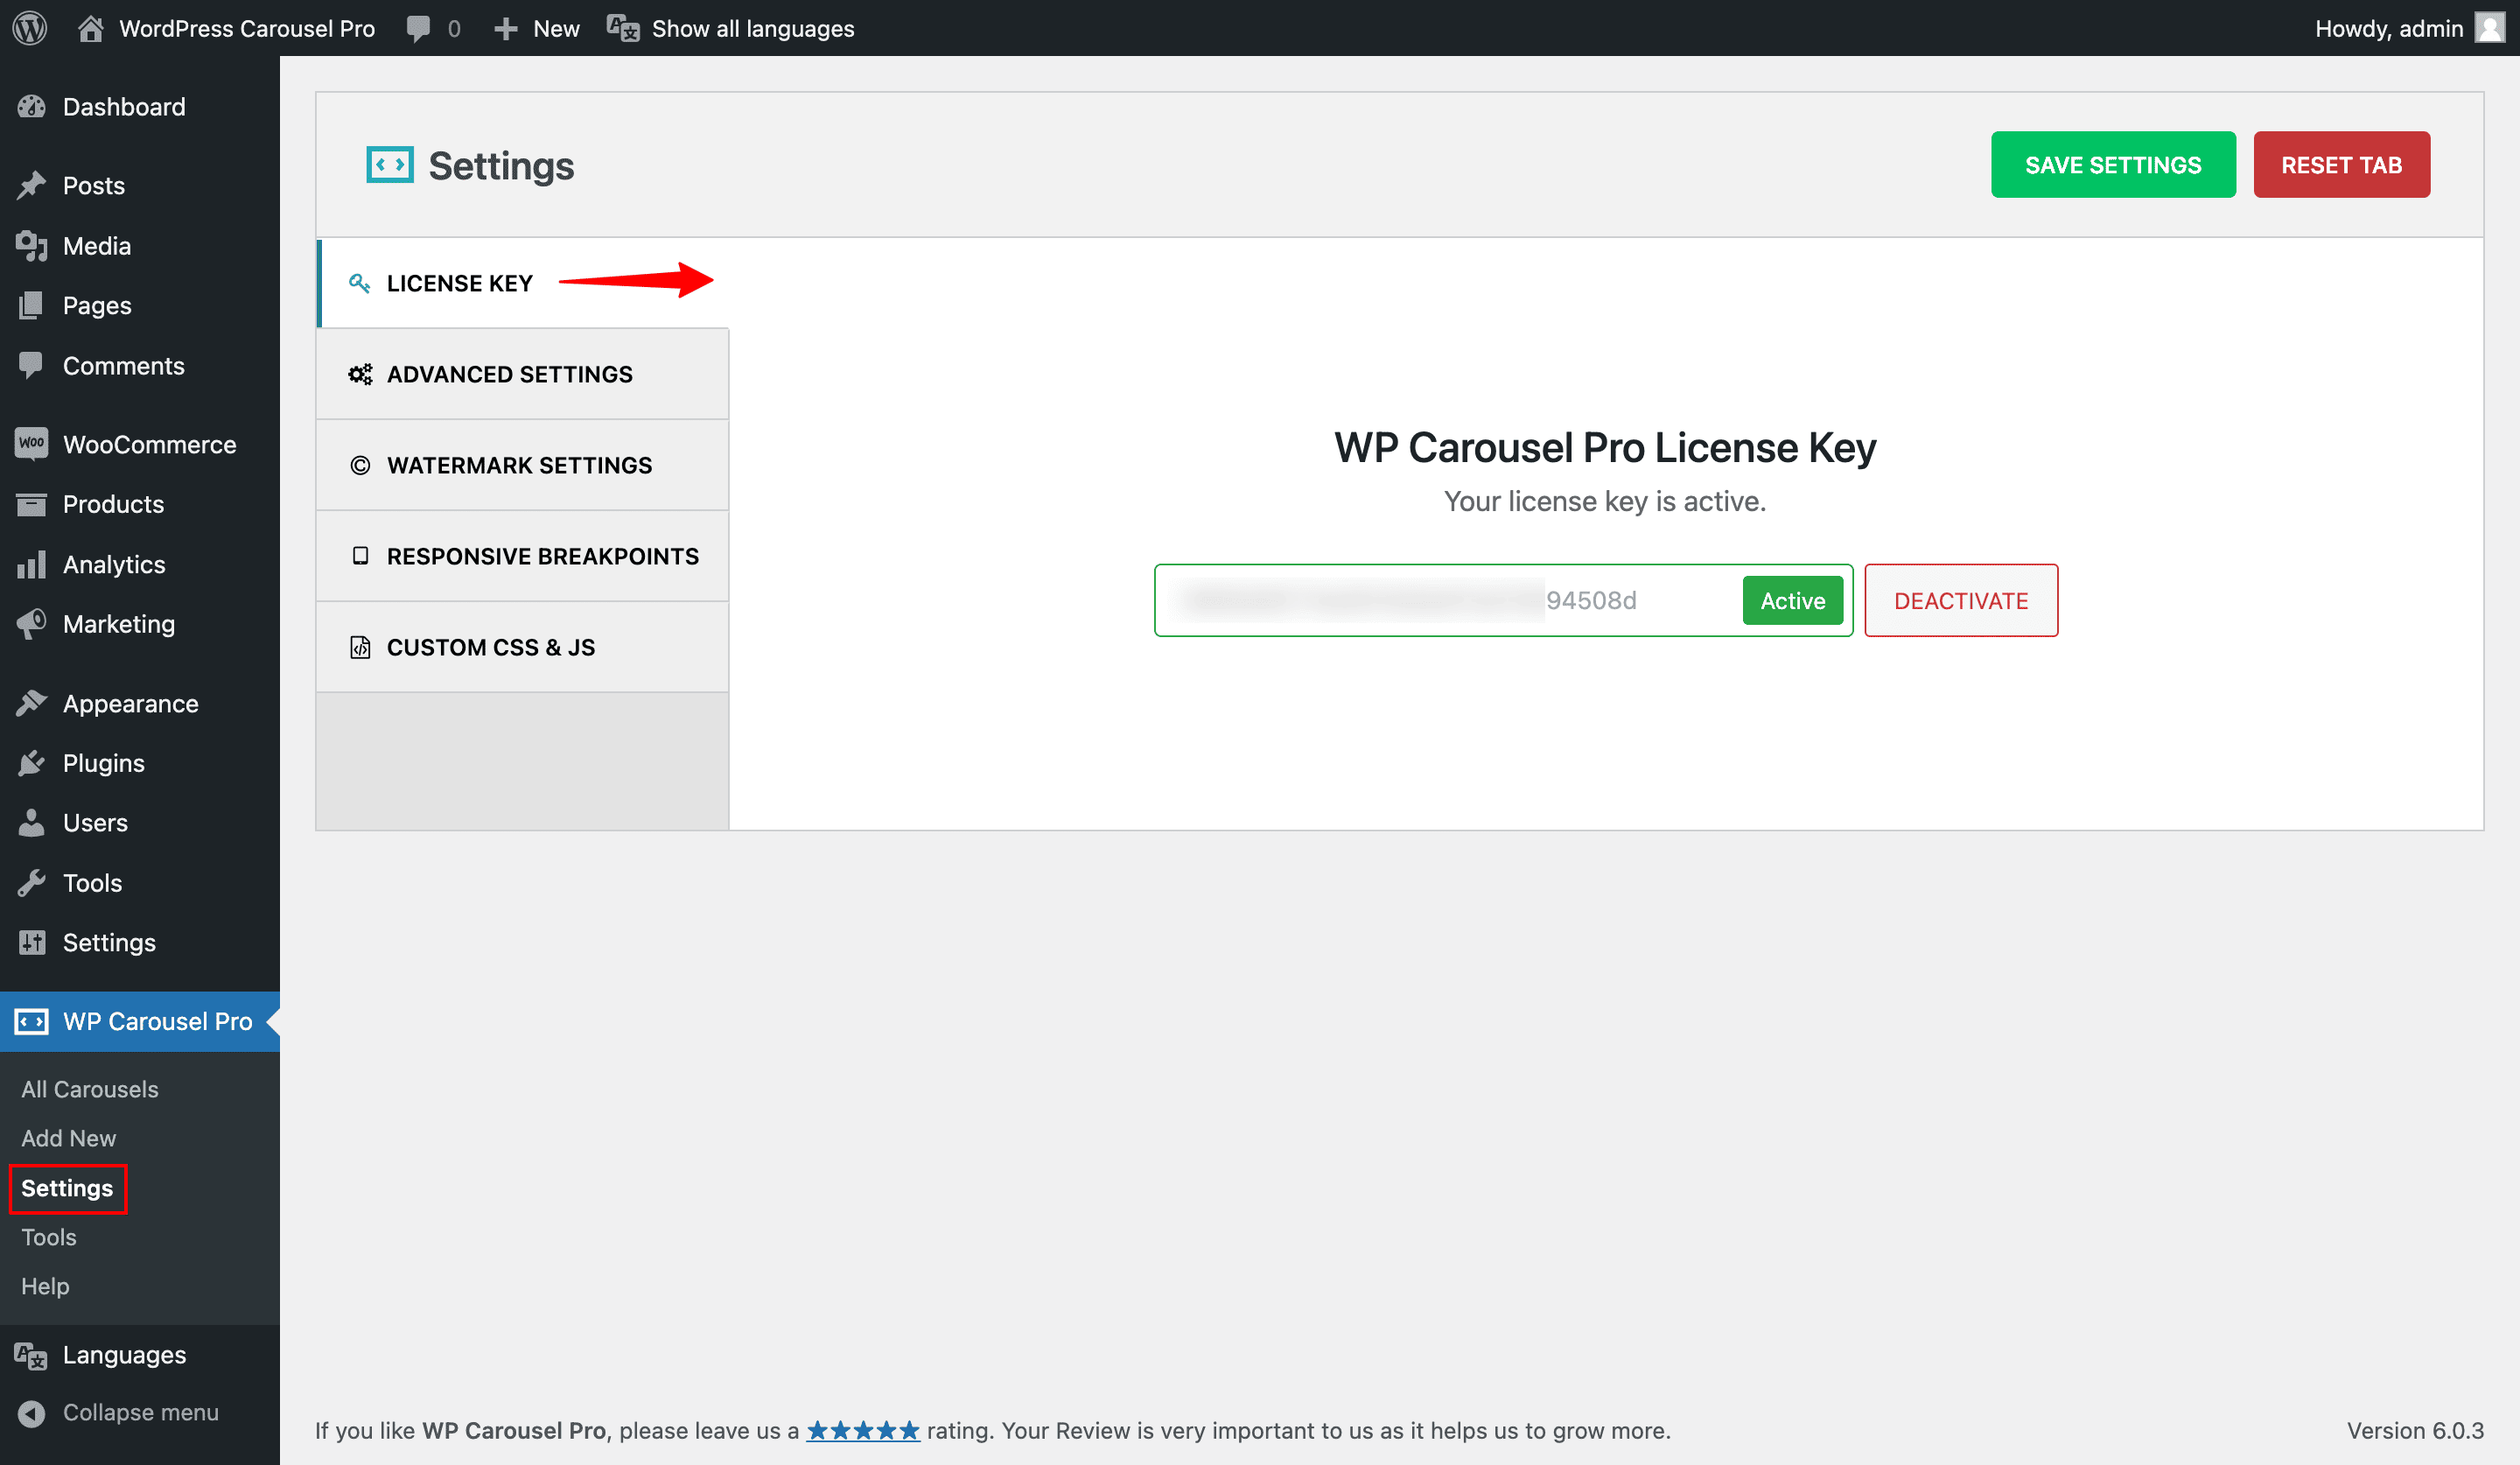Open the comments bubble icon in admin bar
The height and width of the screenshot is (1465, 2520).
418,28
